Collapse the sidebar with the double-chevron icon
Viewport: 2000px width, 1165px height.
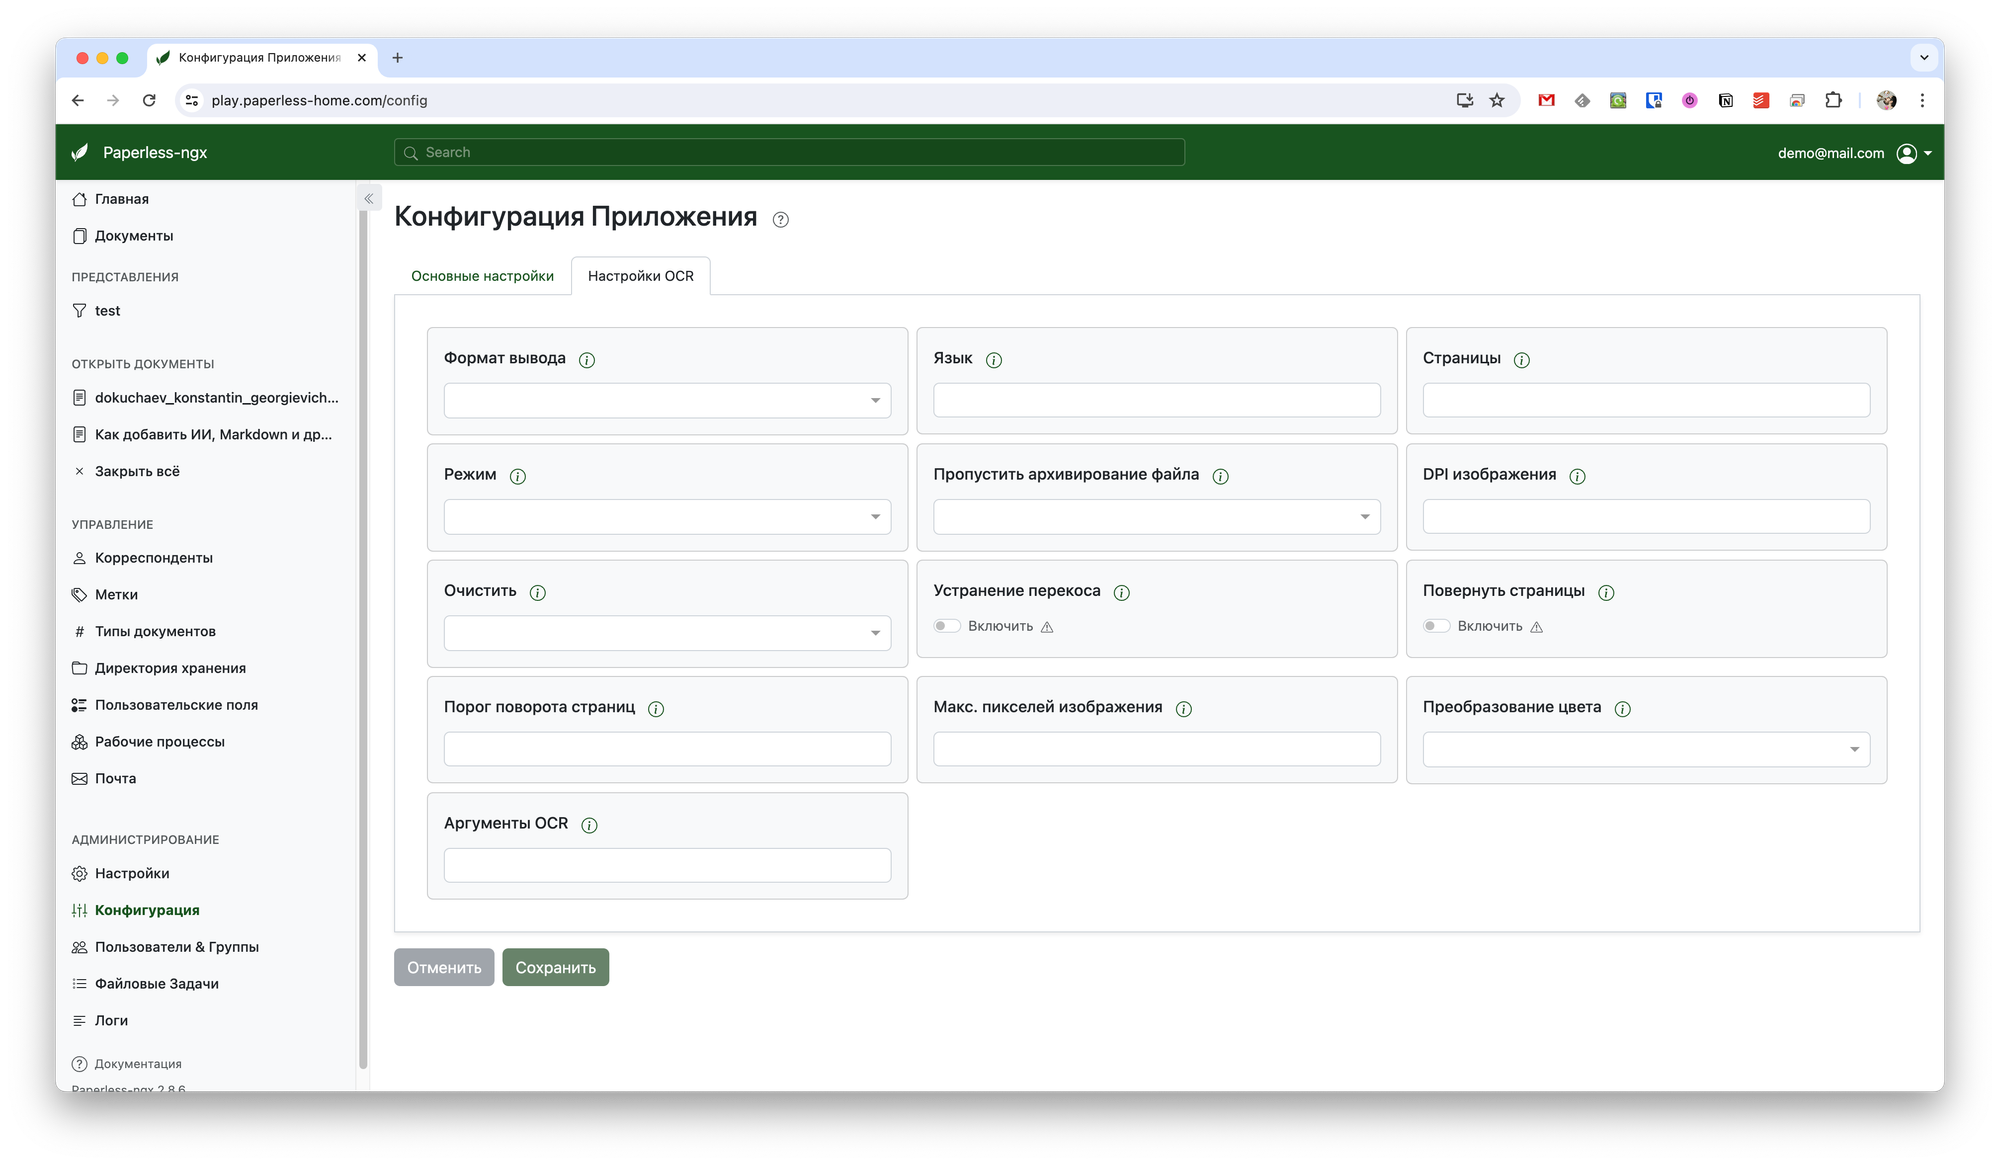(369, 199)
